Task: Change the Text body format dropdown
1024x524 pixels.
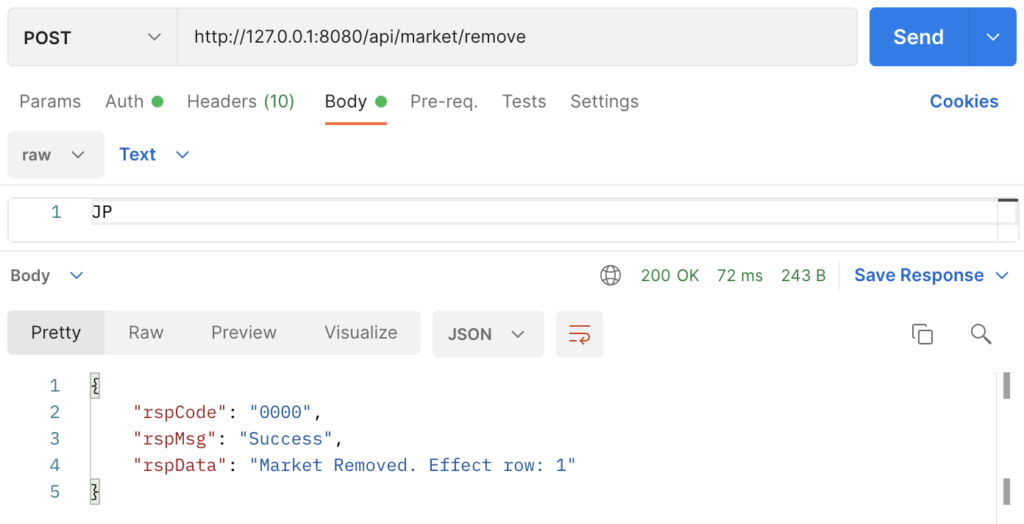Action: [x=154, y=155]
